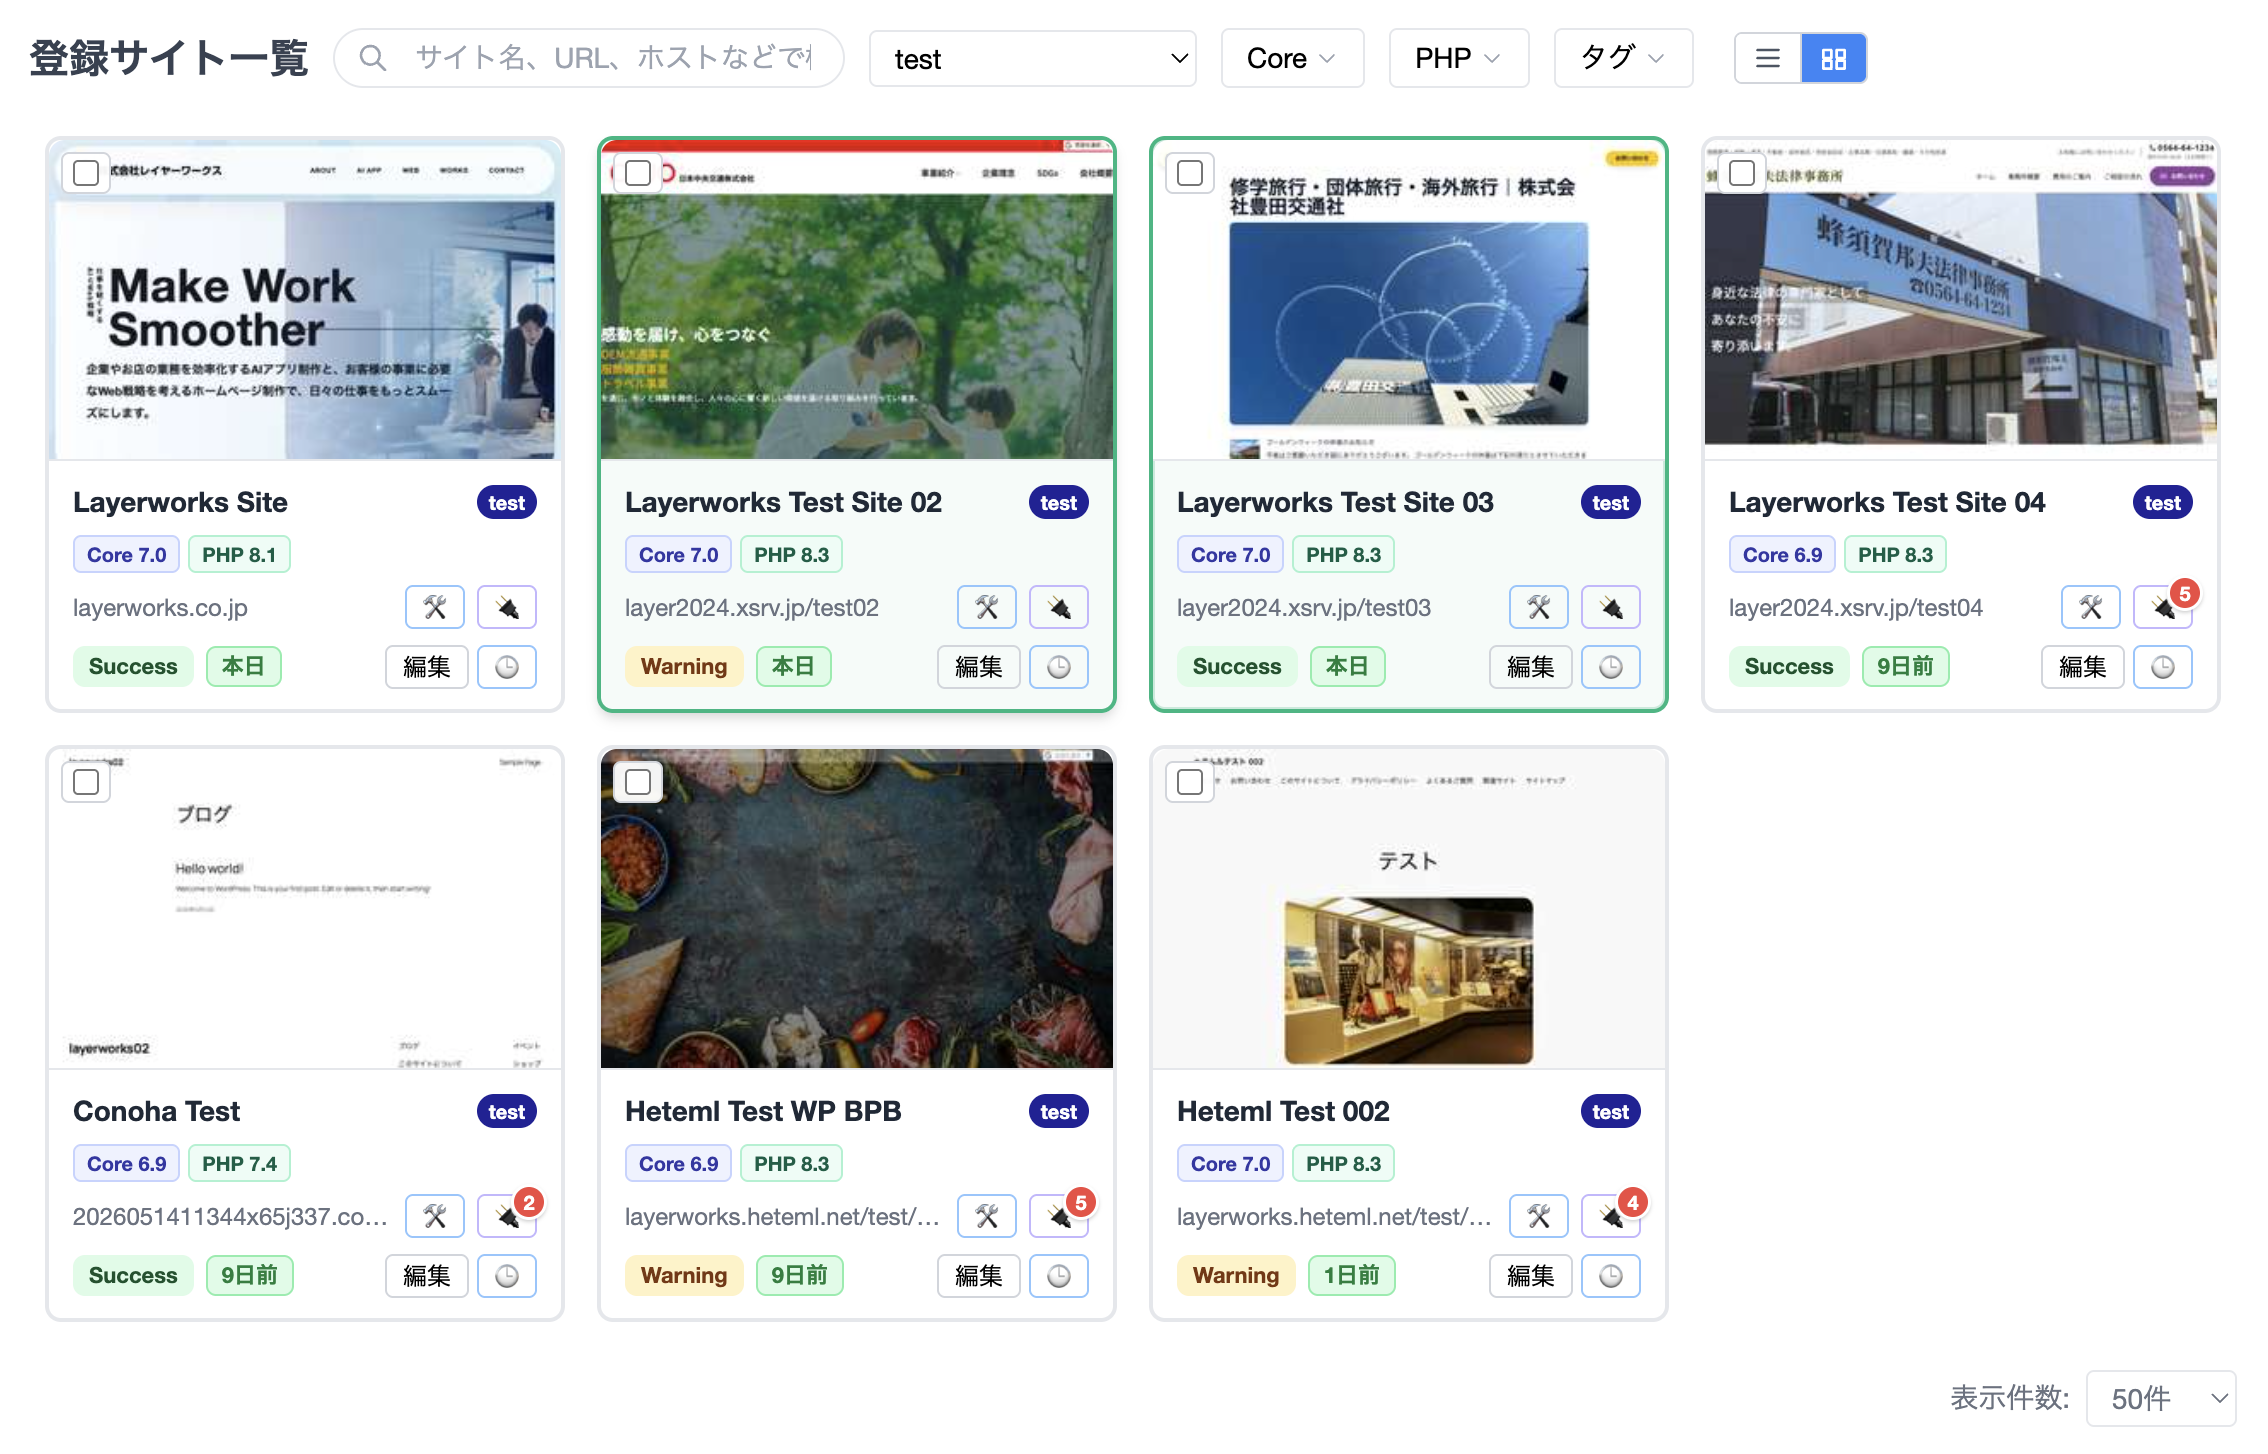Click the test tag on Conoha Test
Viewport: 2268px width, 1454px height.
(507, 1112)
